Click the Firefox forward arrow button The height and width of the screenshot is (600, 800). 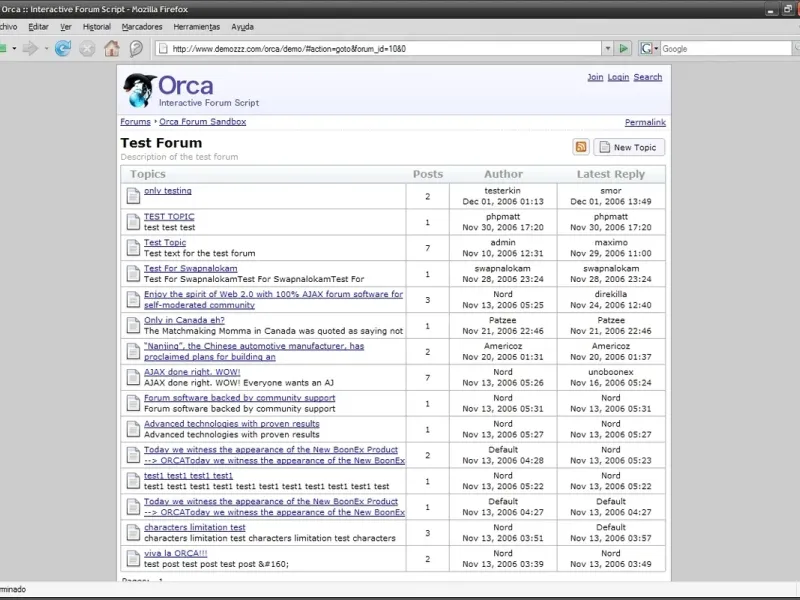(x=30, y=48)
